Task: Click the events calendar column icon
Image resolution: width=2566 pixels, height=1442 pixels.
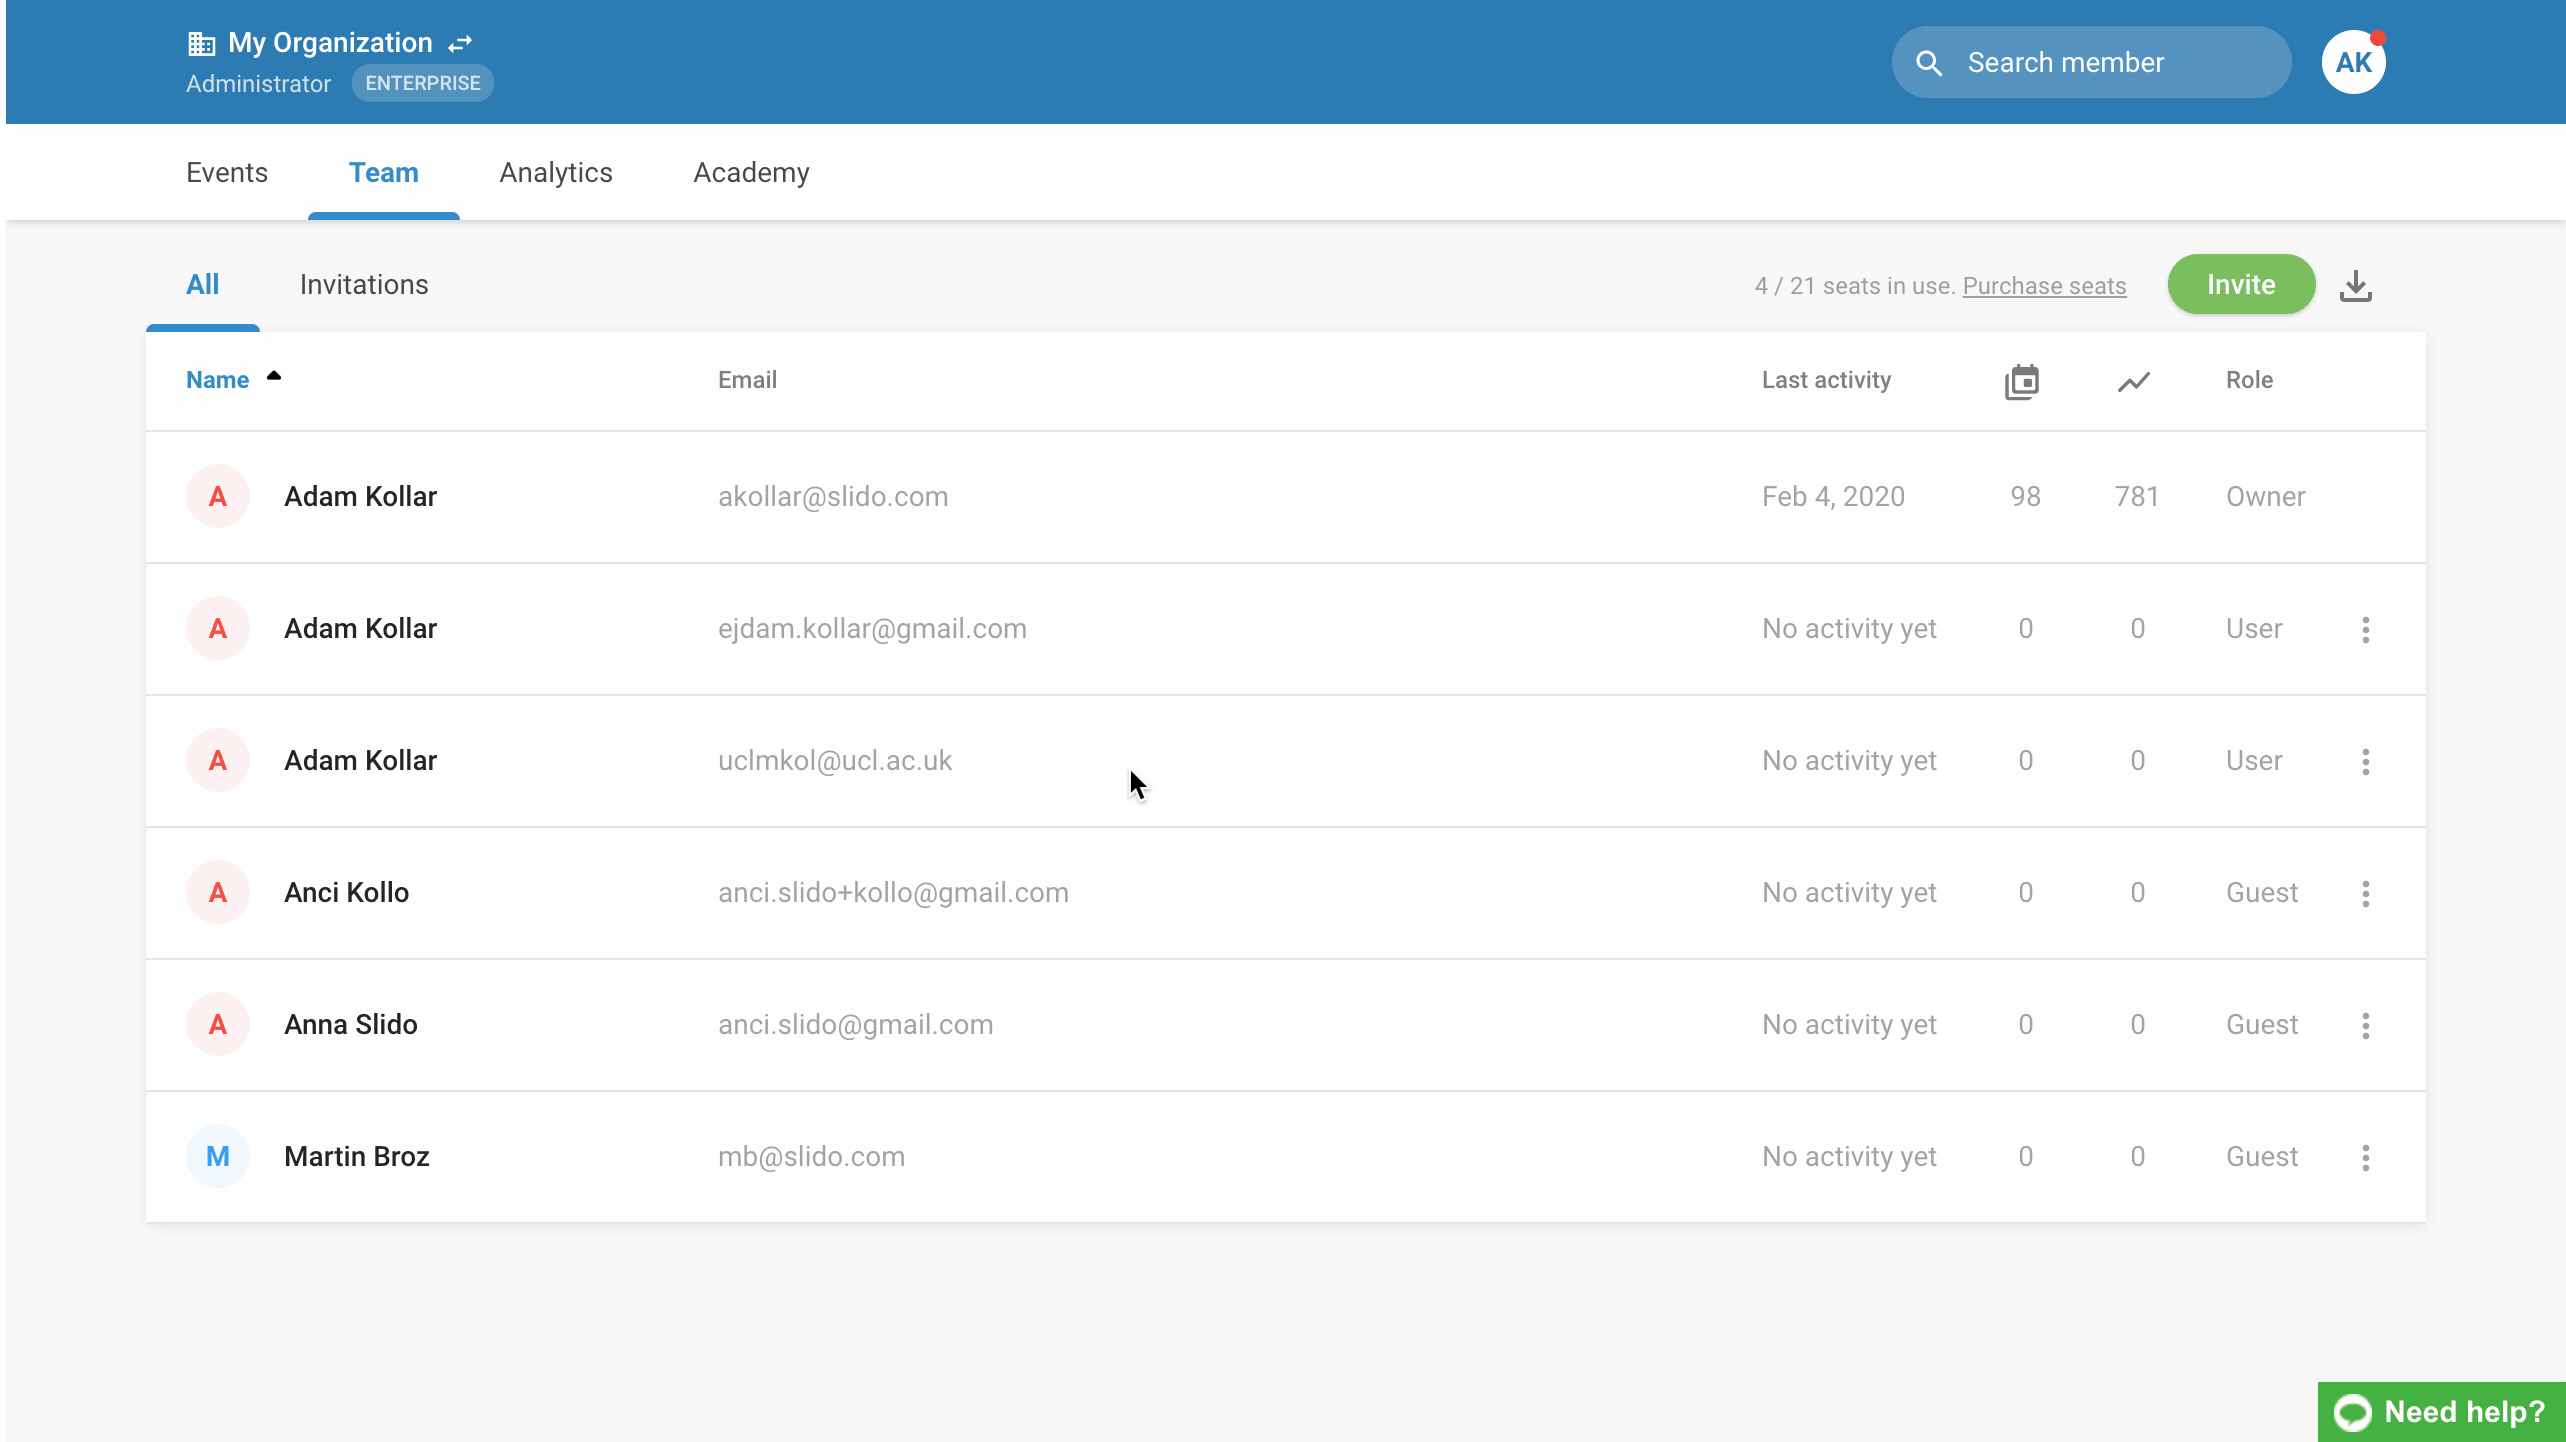Action: [2022, 381]
